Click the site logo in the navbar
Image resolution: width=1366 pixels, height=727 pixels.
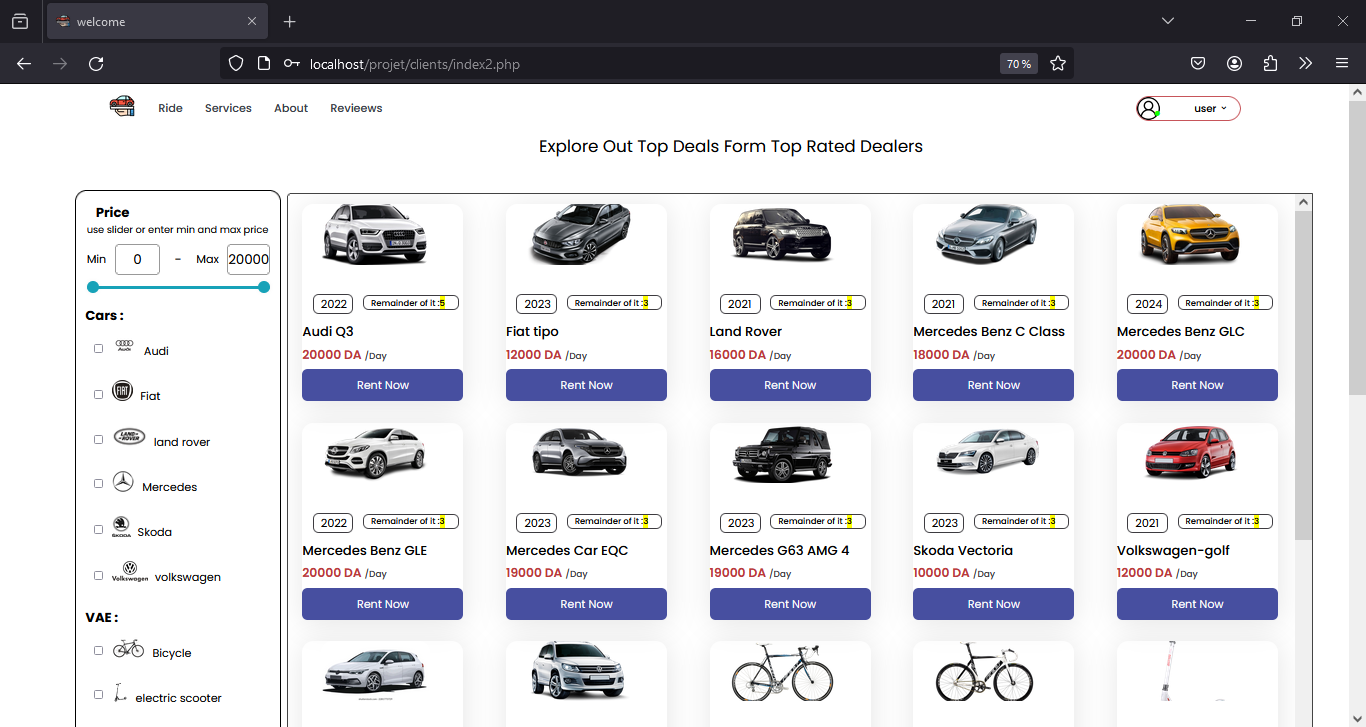(x=122, y=107)
